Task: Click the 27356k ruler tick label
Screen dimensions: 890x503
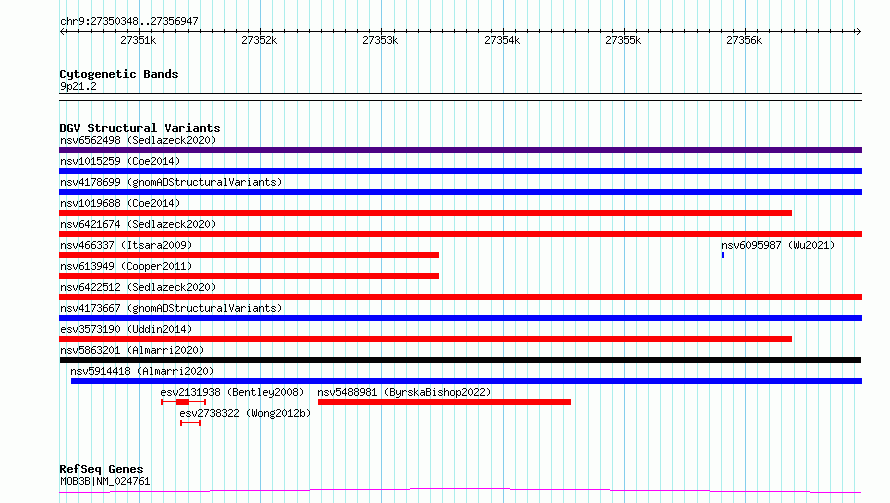Action: pyautogui.click(x=744, y=40)
